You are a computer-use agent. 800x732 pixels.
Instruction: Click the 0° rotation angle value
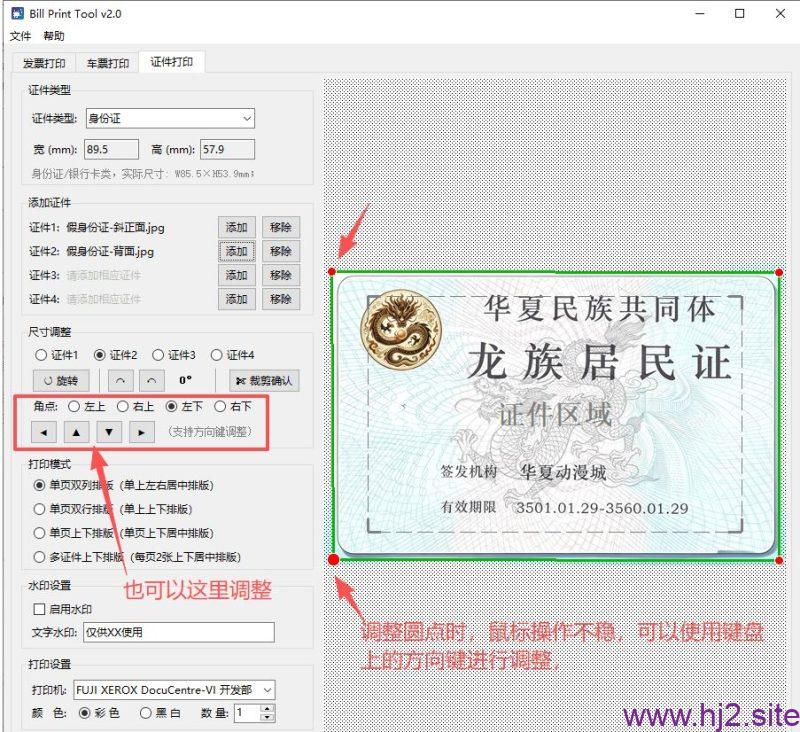coord(186,381)
